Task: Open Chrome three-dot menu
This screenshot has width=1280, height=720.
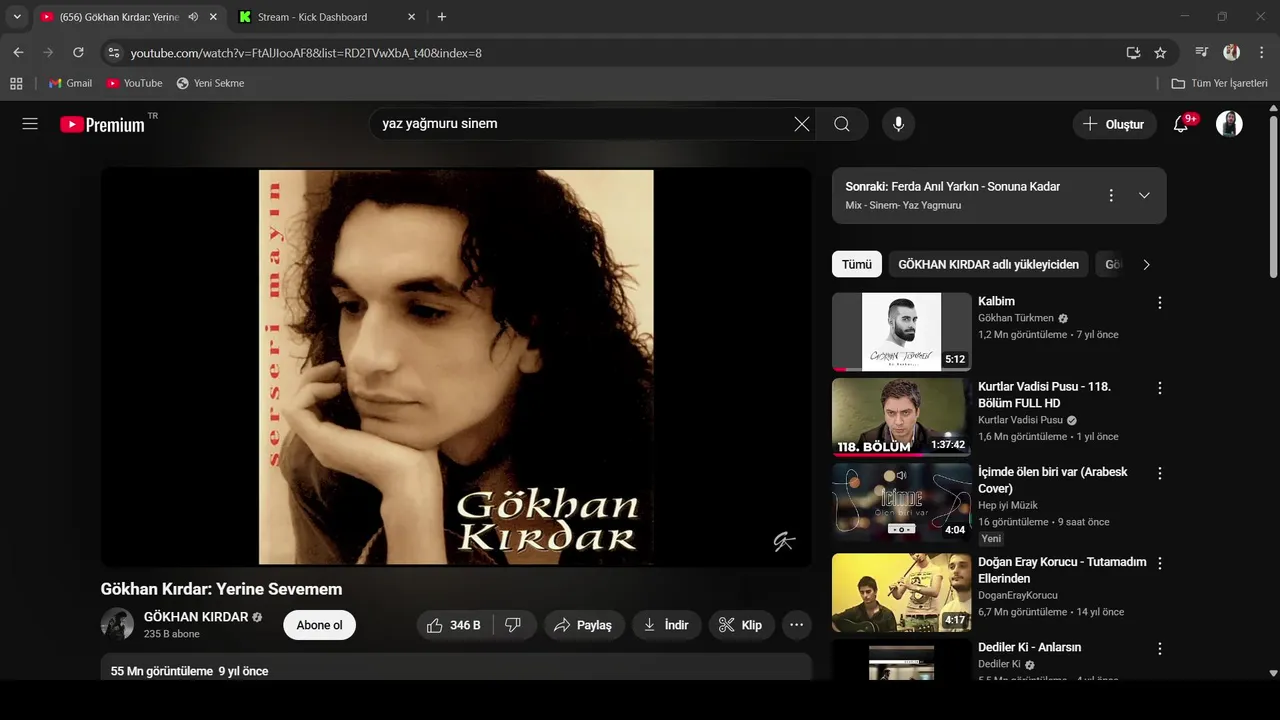Action: [1261, 52]
